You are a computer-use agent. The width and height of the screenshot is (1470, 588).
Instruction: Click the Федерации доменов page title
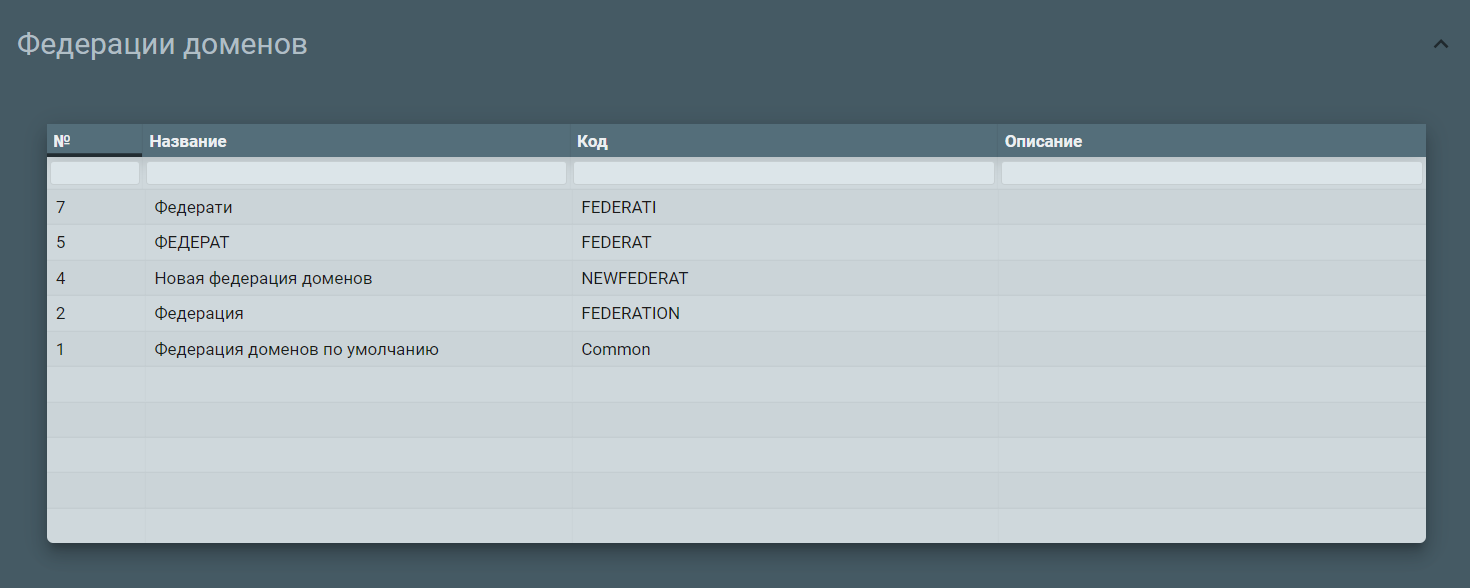point(164,43)
